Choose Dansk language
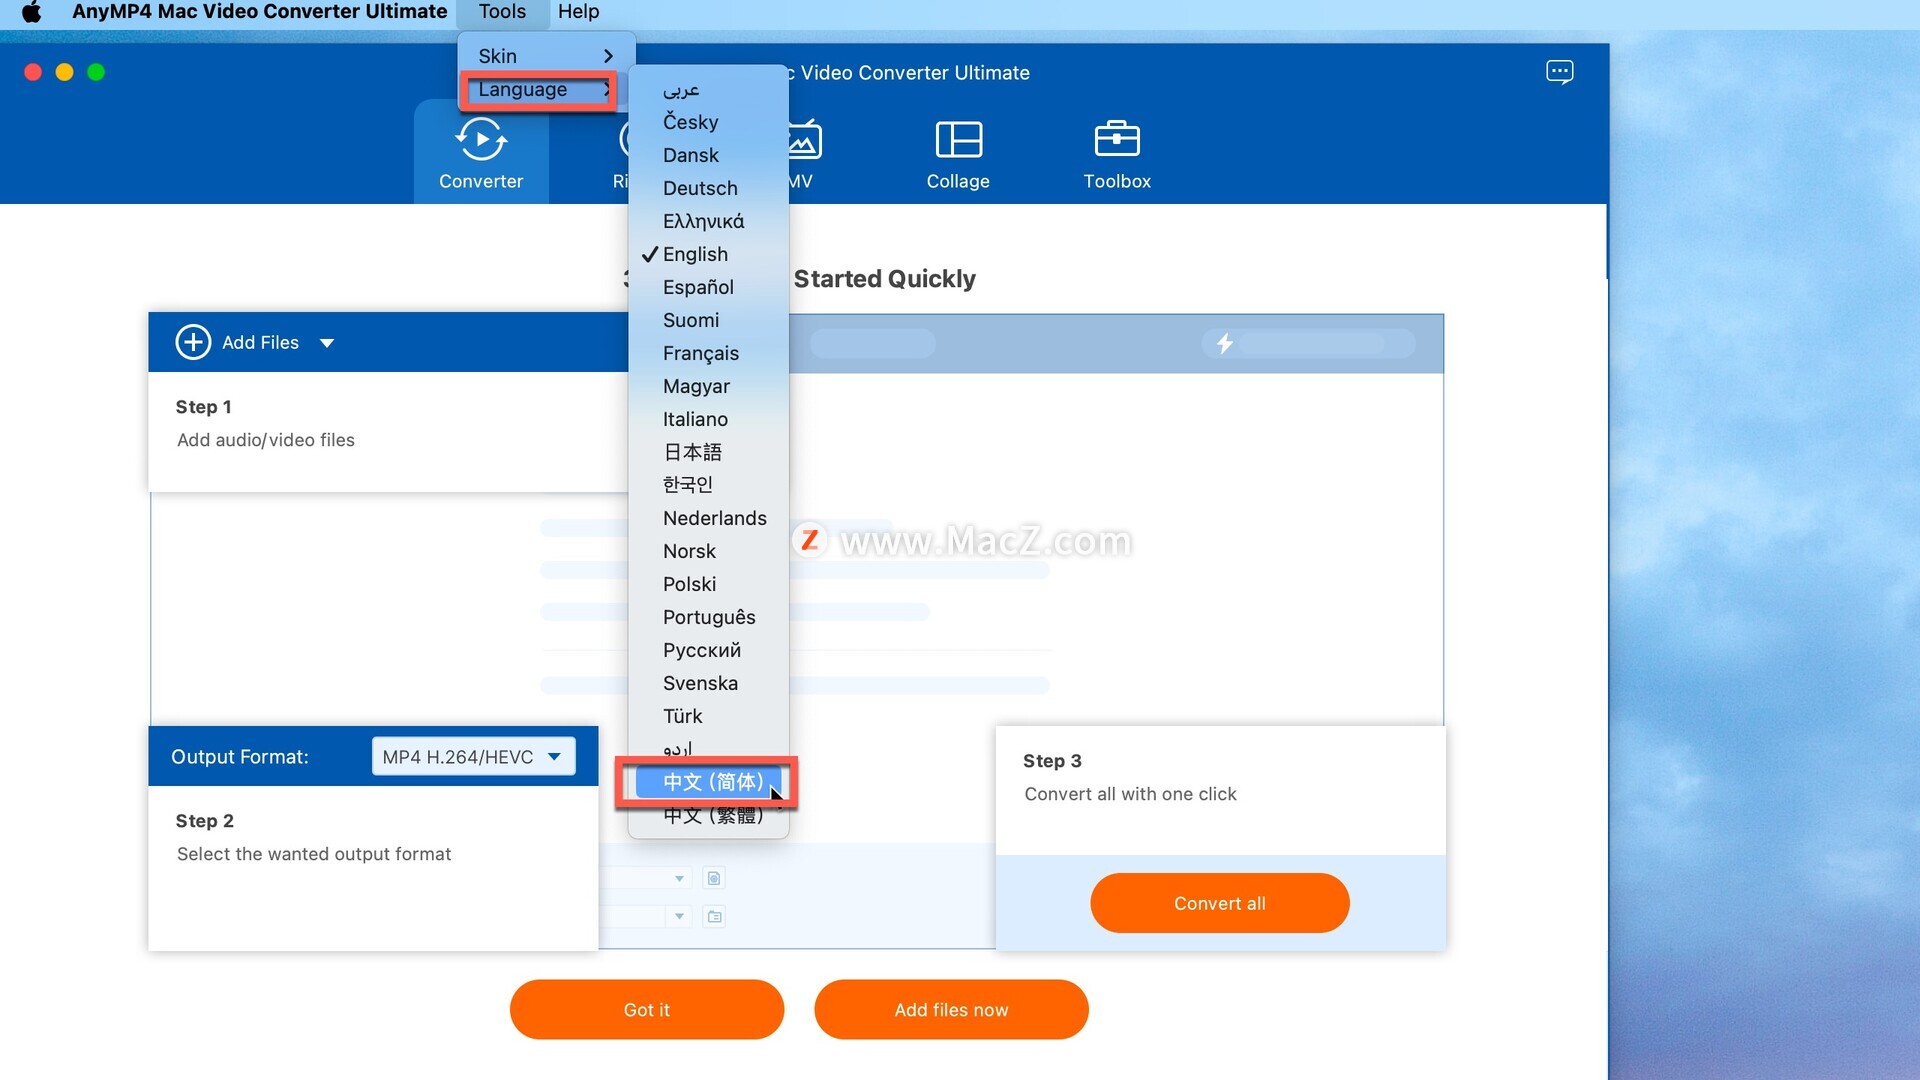This screenshot has width=1920, height=1080. (x=708, y=155)
